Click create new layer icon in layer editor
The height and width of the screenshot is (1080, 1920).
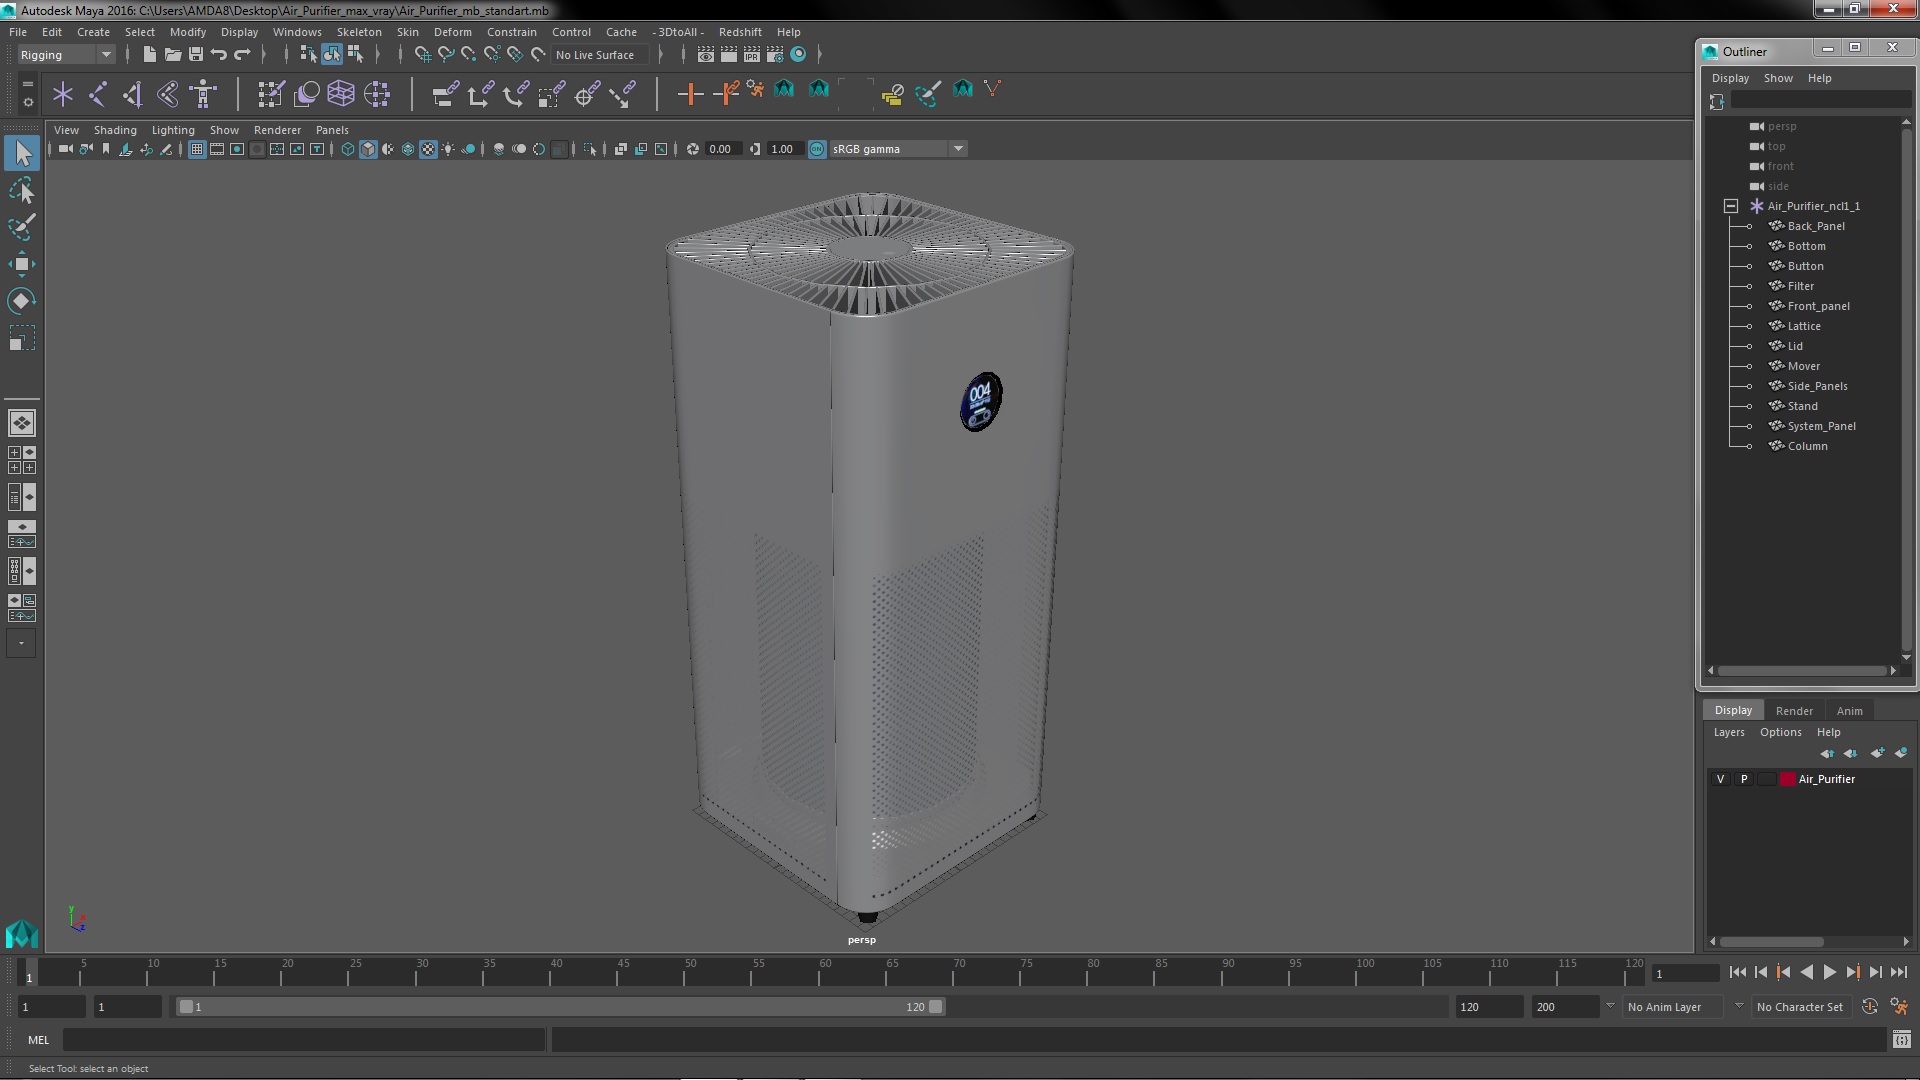(1877, 753)
